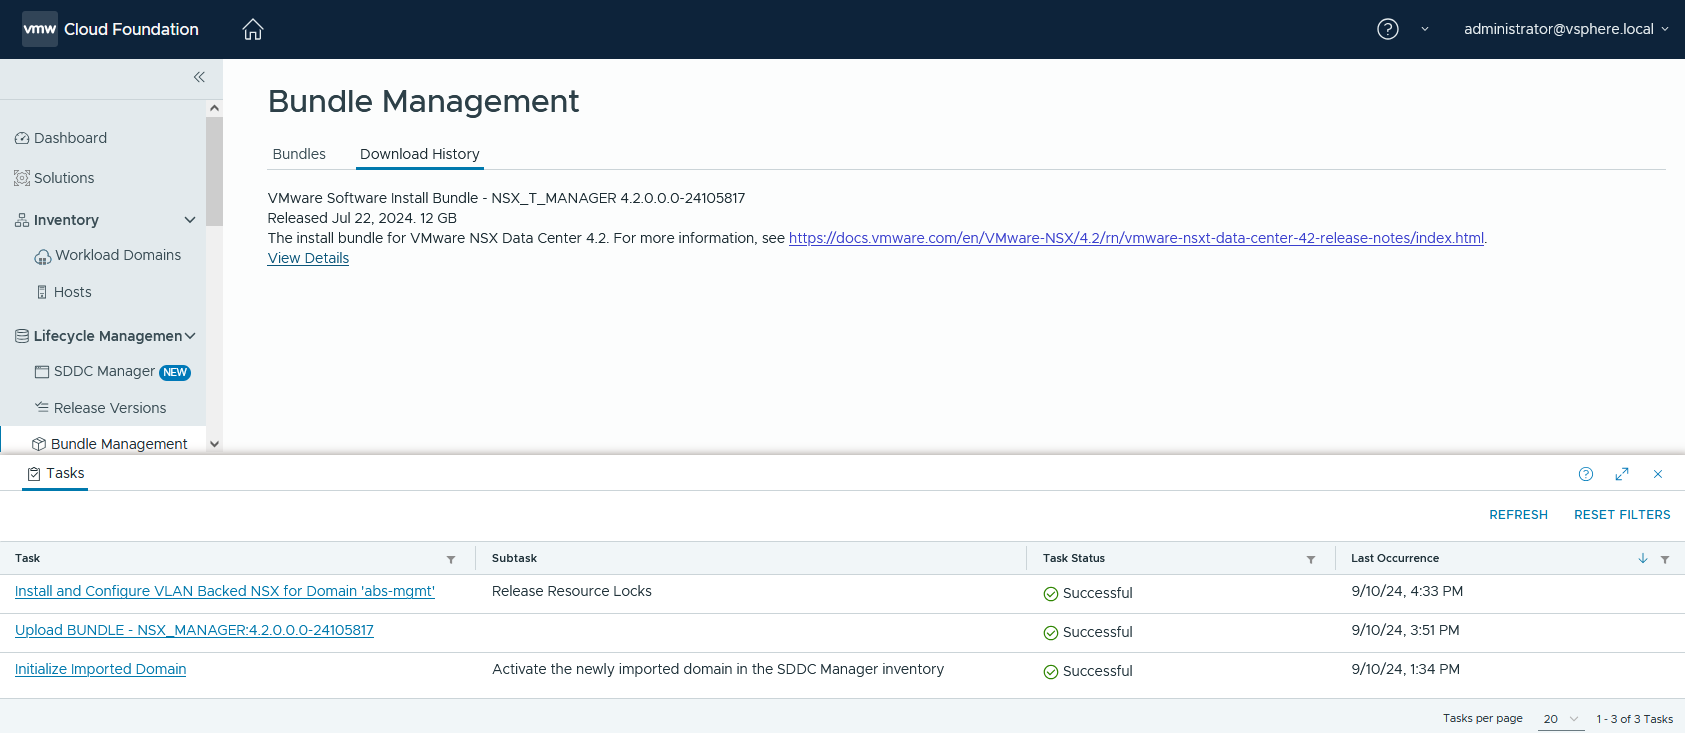Switch to the Bundles tab
1685x733 pixels.
[299, 154]
